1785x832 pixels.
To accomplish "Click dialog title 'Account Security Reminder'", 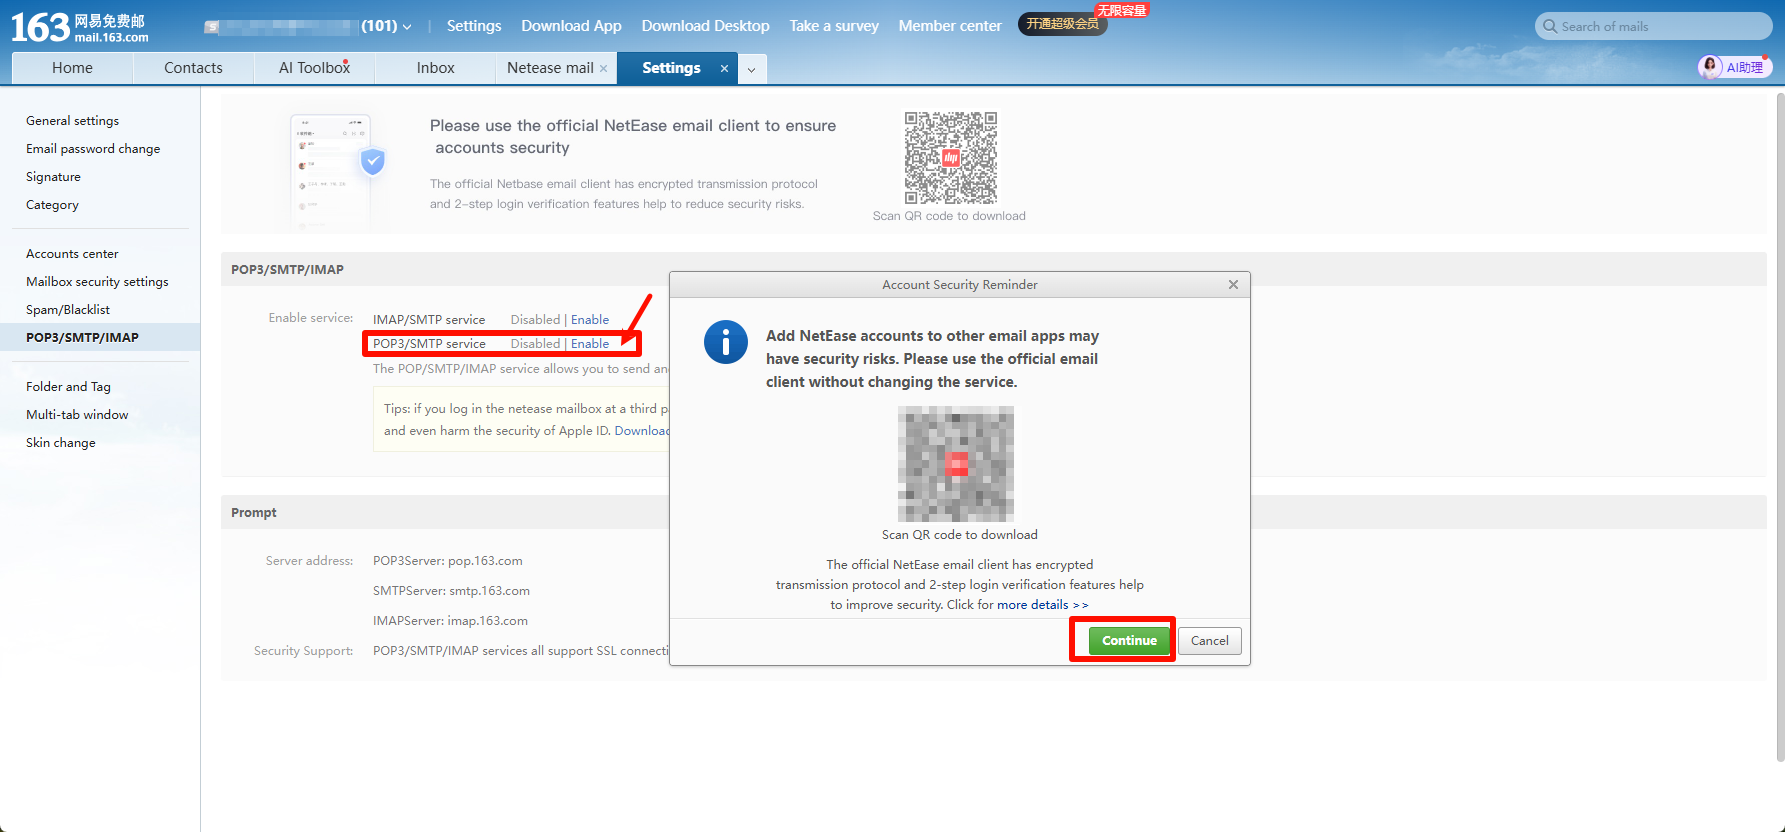I will point(960,285).
